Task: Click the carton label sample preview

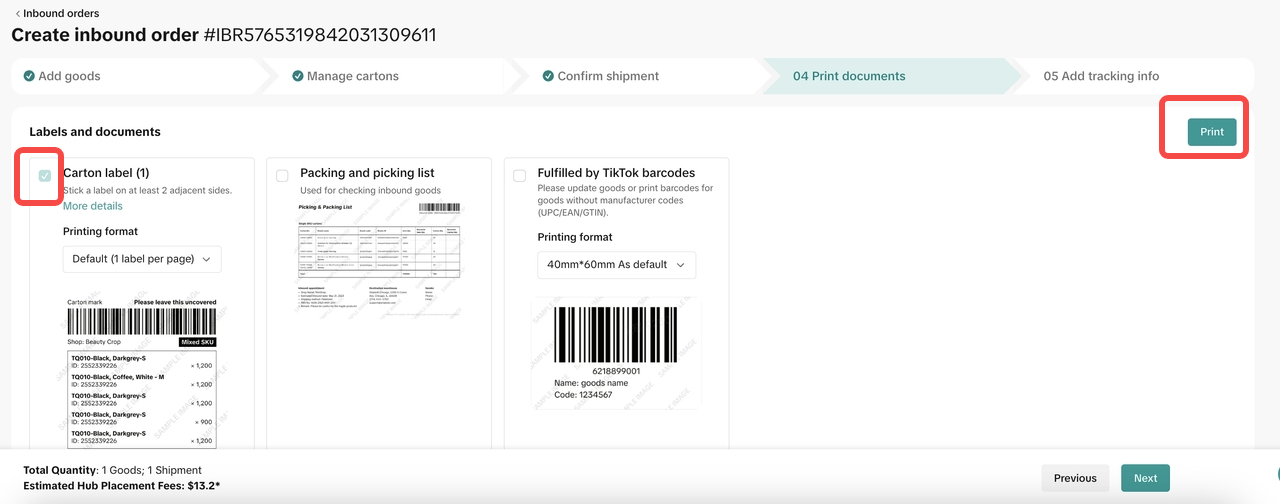Action: [x=141, y=370]
